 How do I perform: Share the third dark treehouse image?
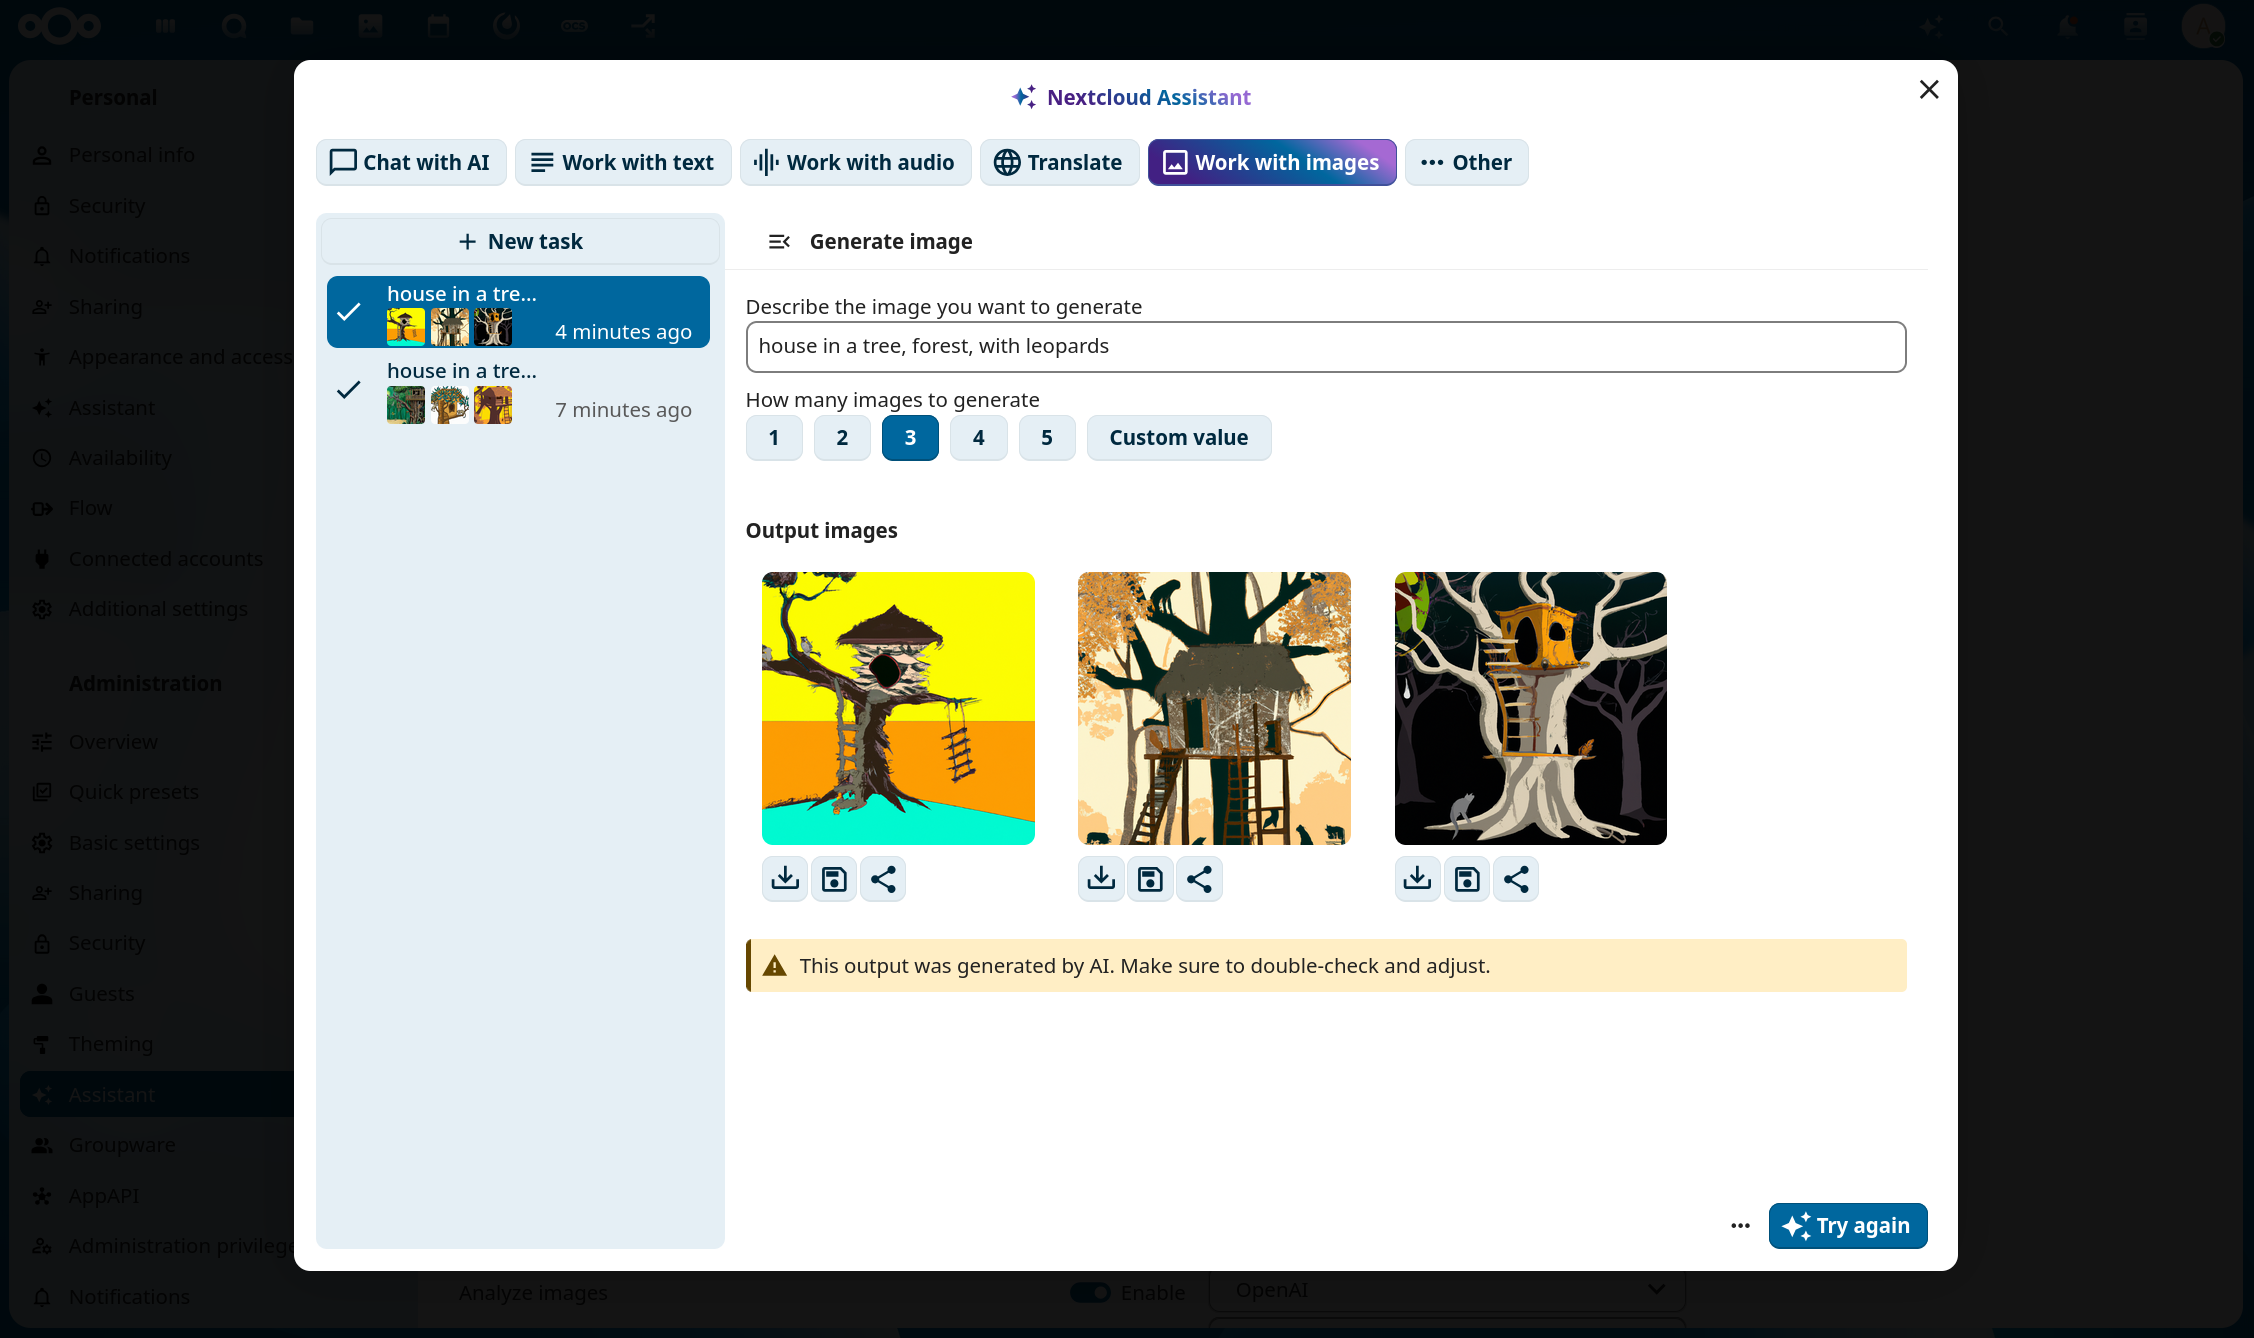pos(1516,879)
